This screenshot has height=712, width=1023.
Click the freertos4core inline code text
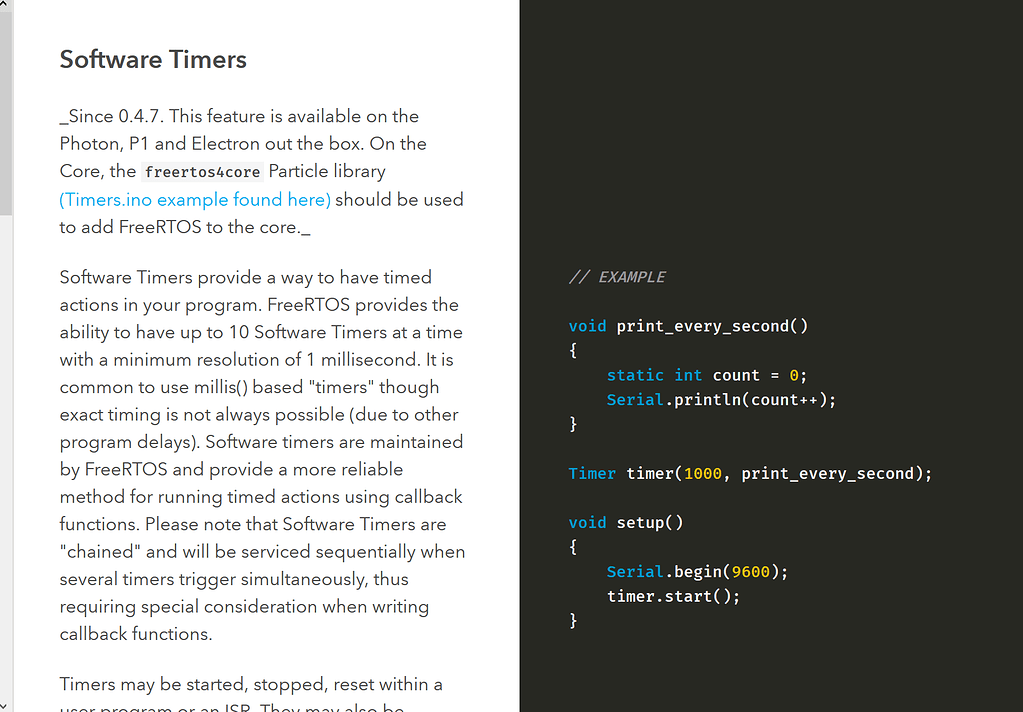coord(203,171)
